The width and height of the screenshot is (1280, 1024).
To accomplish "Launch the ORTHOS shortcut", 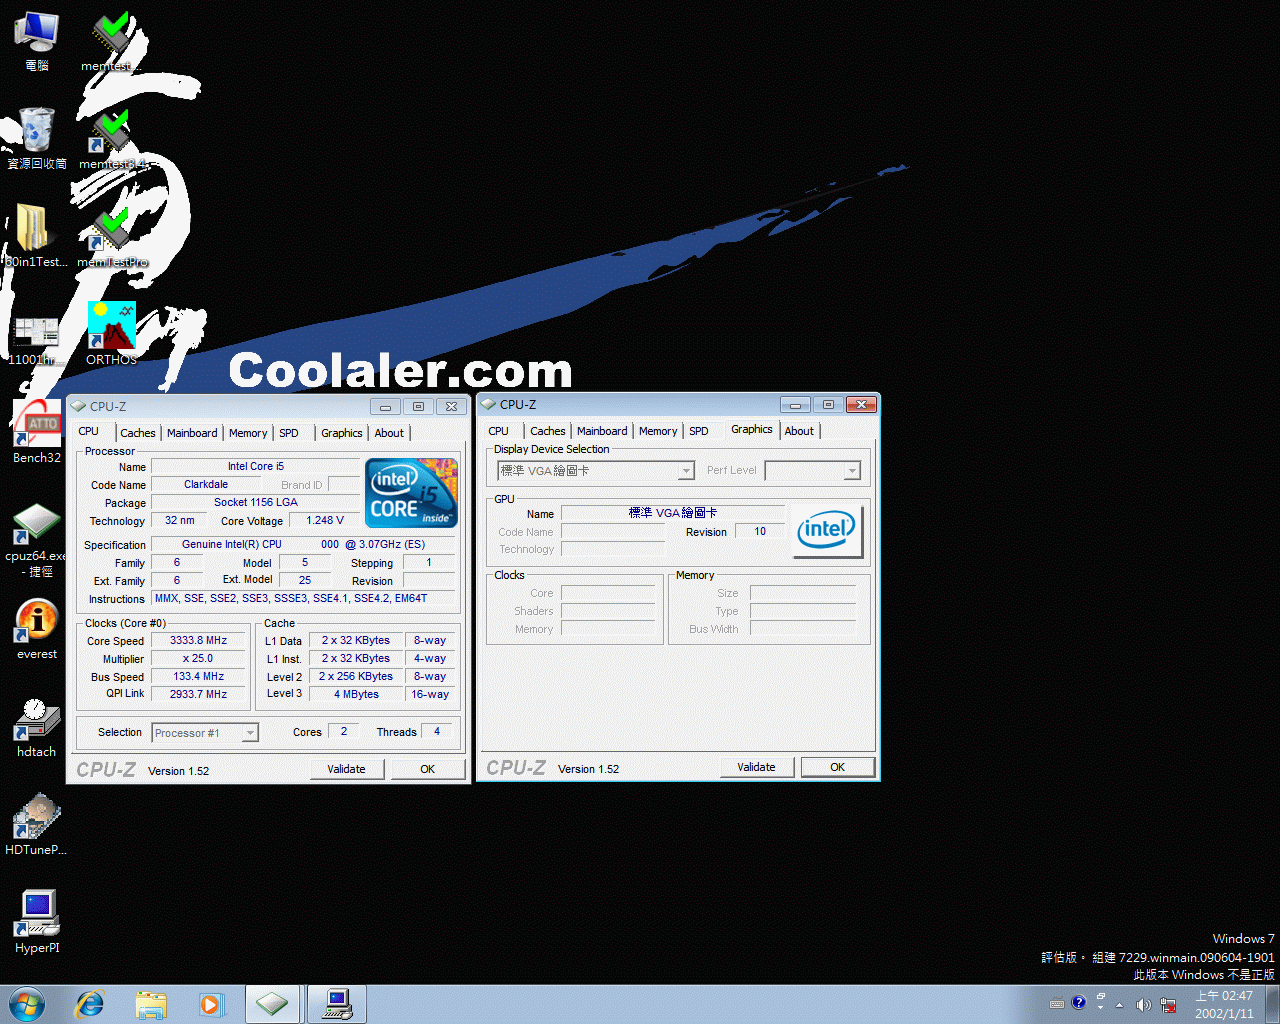I will [x=112, y=334].
